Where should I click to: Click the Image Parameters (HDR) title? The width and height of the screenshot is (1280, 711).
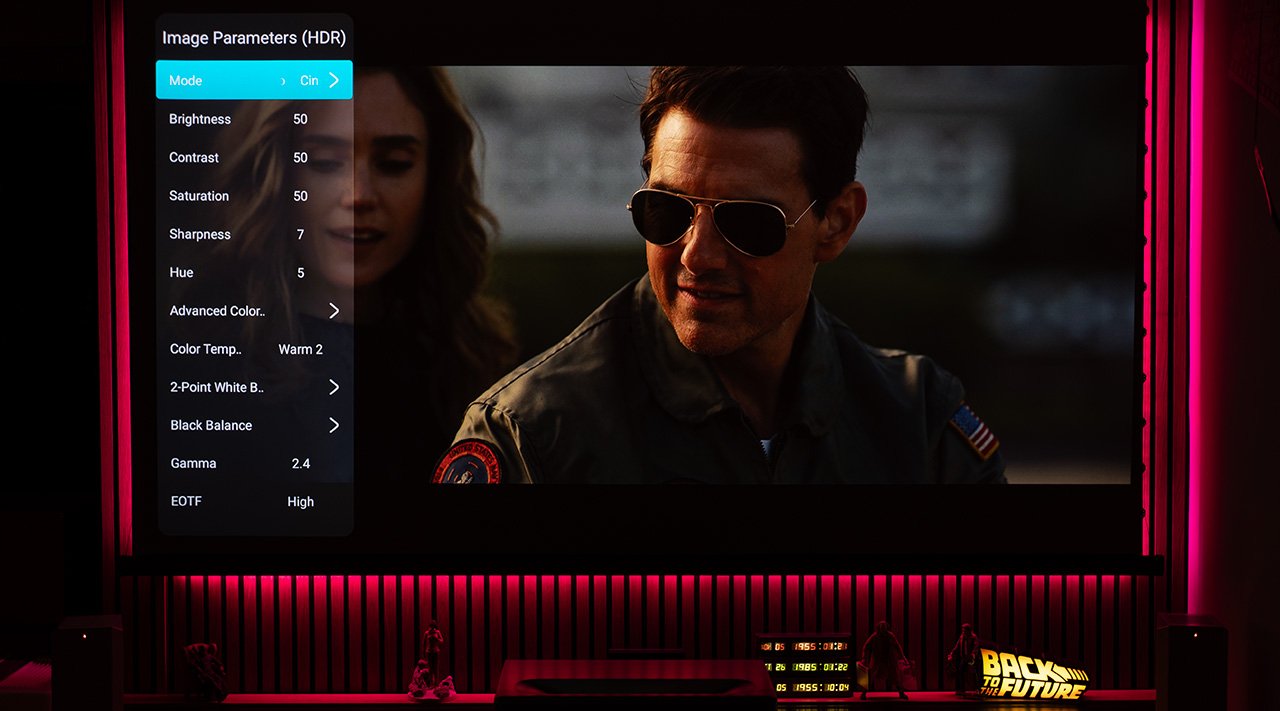[x=254, y=38]
